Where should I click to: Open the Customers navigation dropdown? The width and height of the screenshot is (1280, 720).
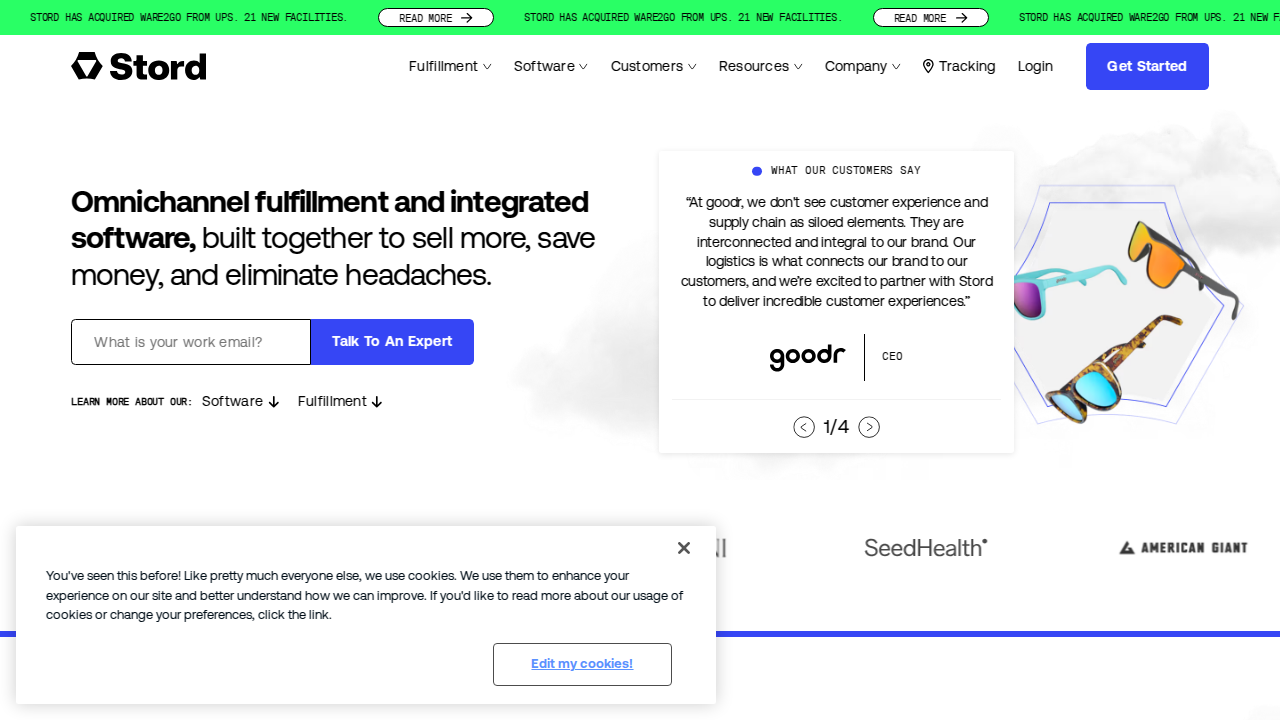coord(654,66)
